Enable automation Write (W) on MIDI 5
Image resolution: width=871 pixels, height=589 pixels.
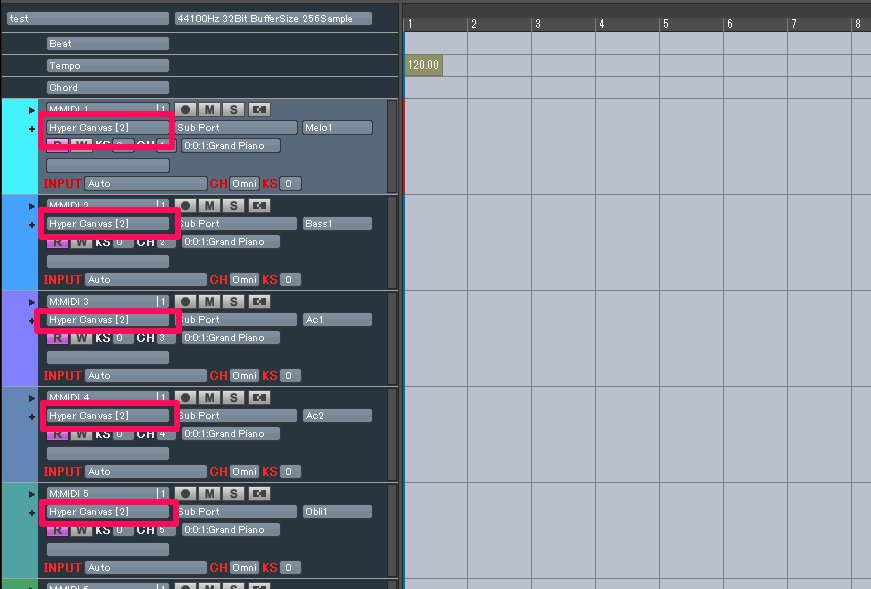[81, 530]
